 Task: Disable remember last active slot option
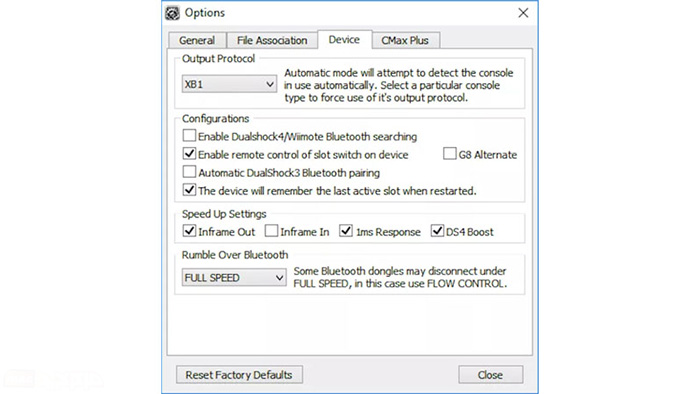click(x=189, y=190)
